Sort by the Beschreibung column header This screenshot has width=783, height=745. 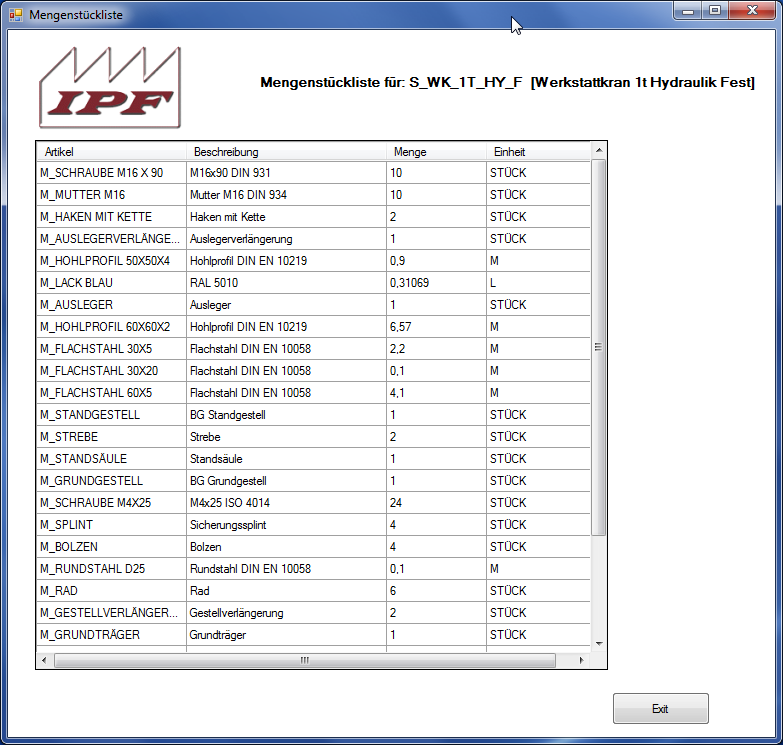click(x=285, y=152)
